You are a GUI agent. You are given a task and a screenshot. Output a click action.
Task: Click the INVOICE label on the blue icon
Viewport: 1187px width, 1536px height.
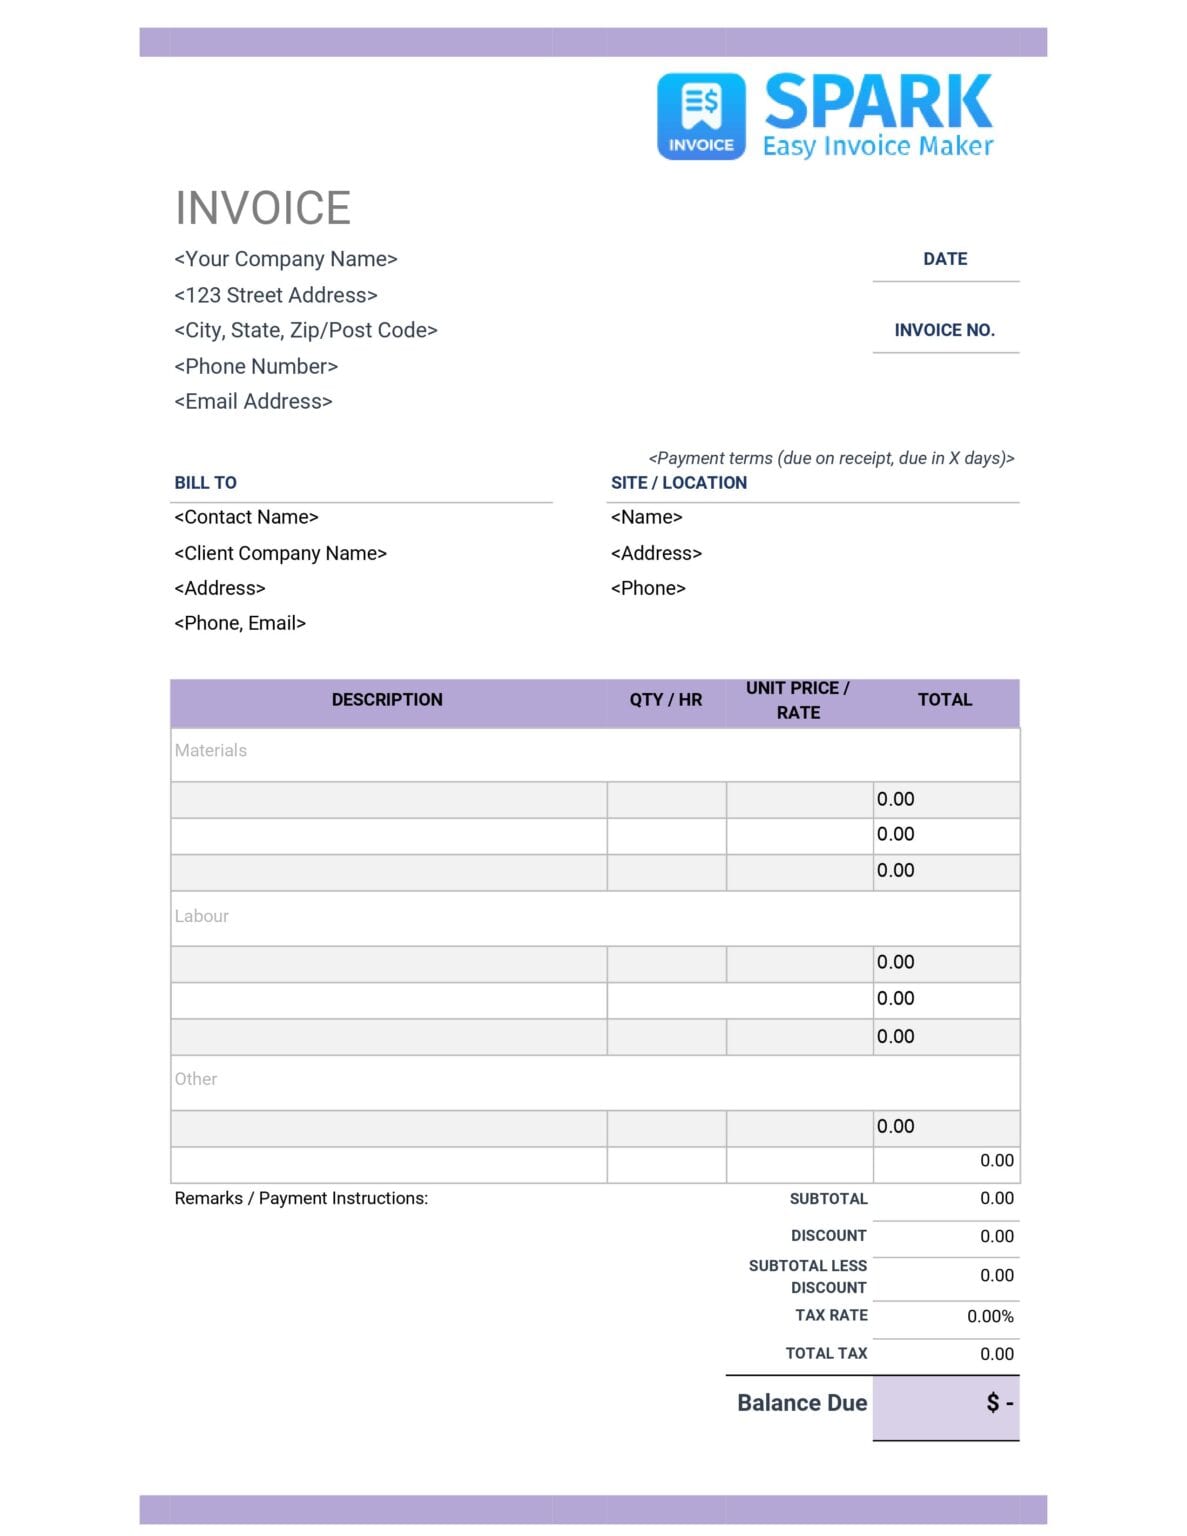click(x=700, y=146)
